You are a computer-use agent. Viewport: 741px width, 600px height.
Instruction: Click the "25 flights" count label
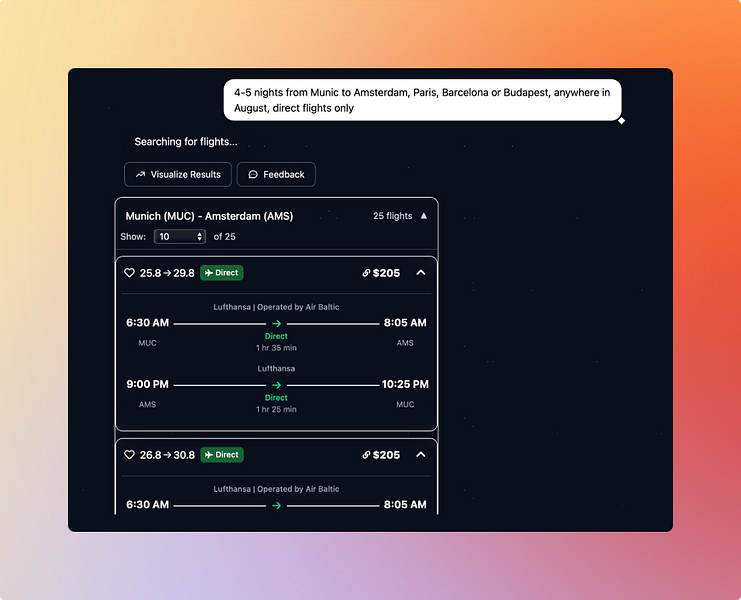pos(392,216)
